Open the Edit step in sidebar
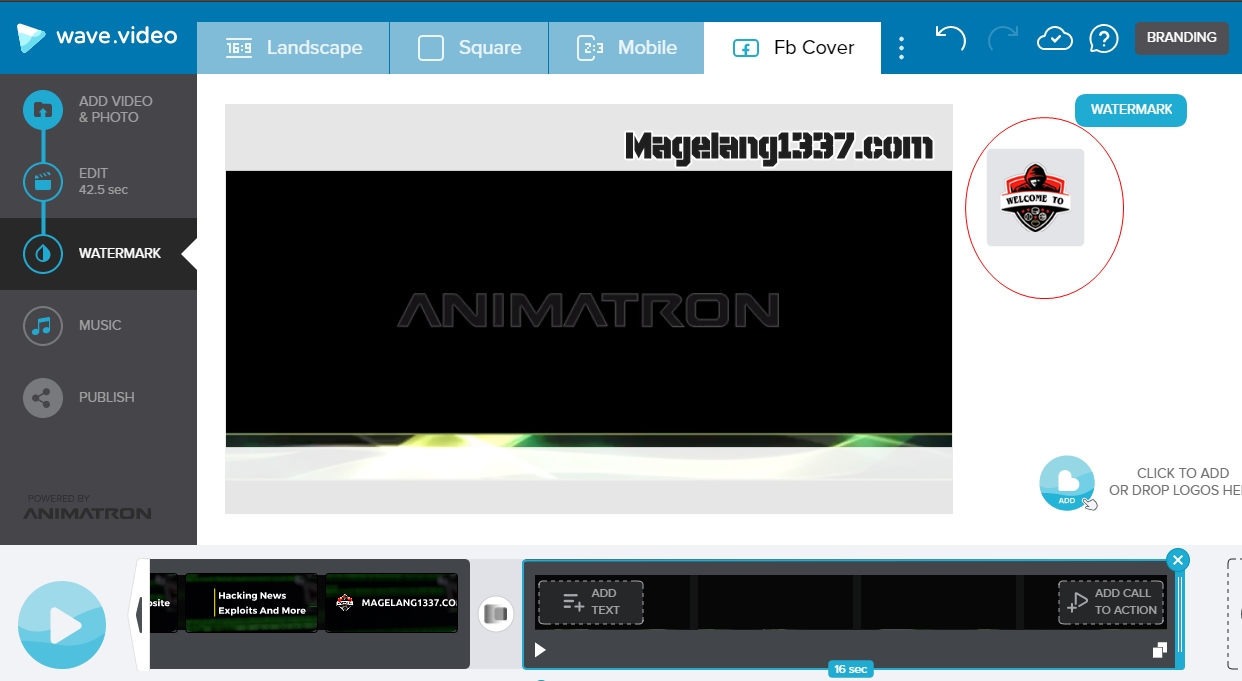Image resolution: width=1242 pixels, height=681 pixels. click(98, 182)
